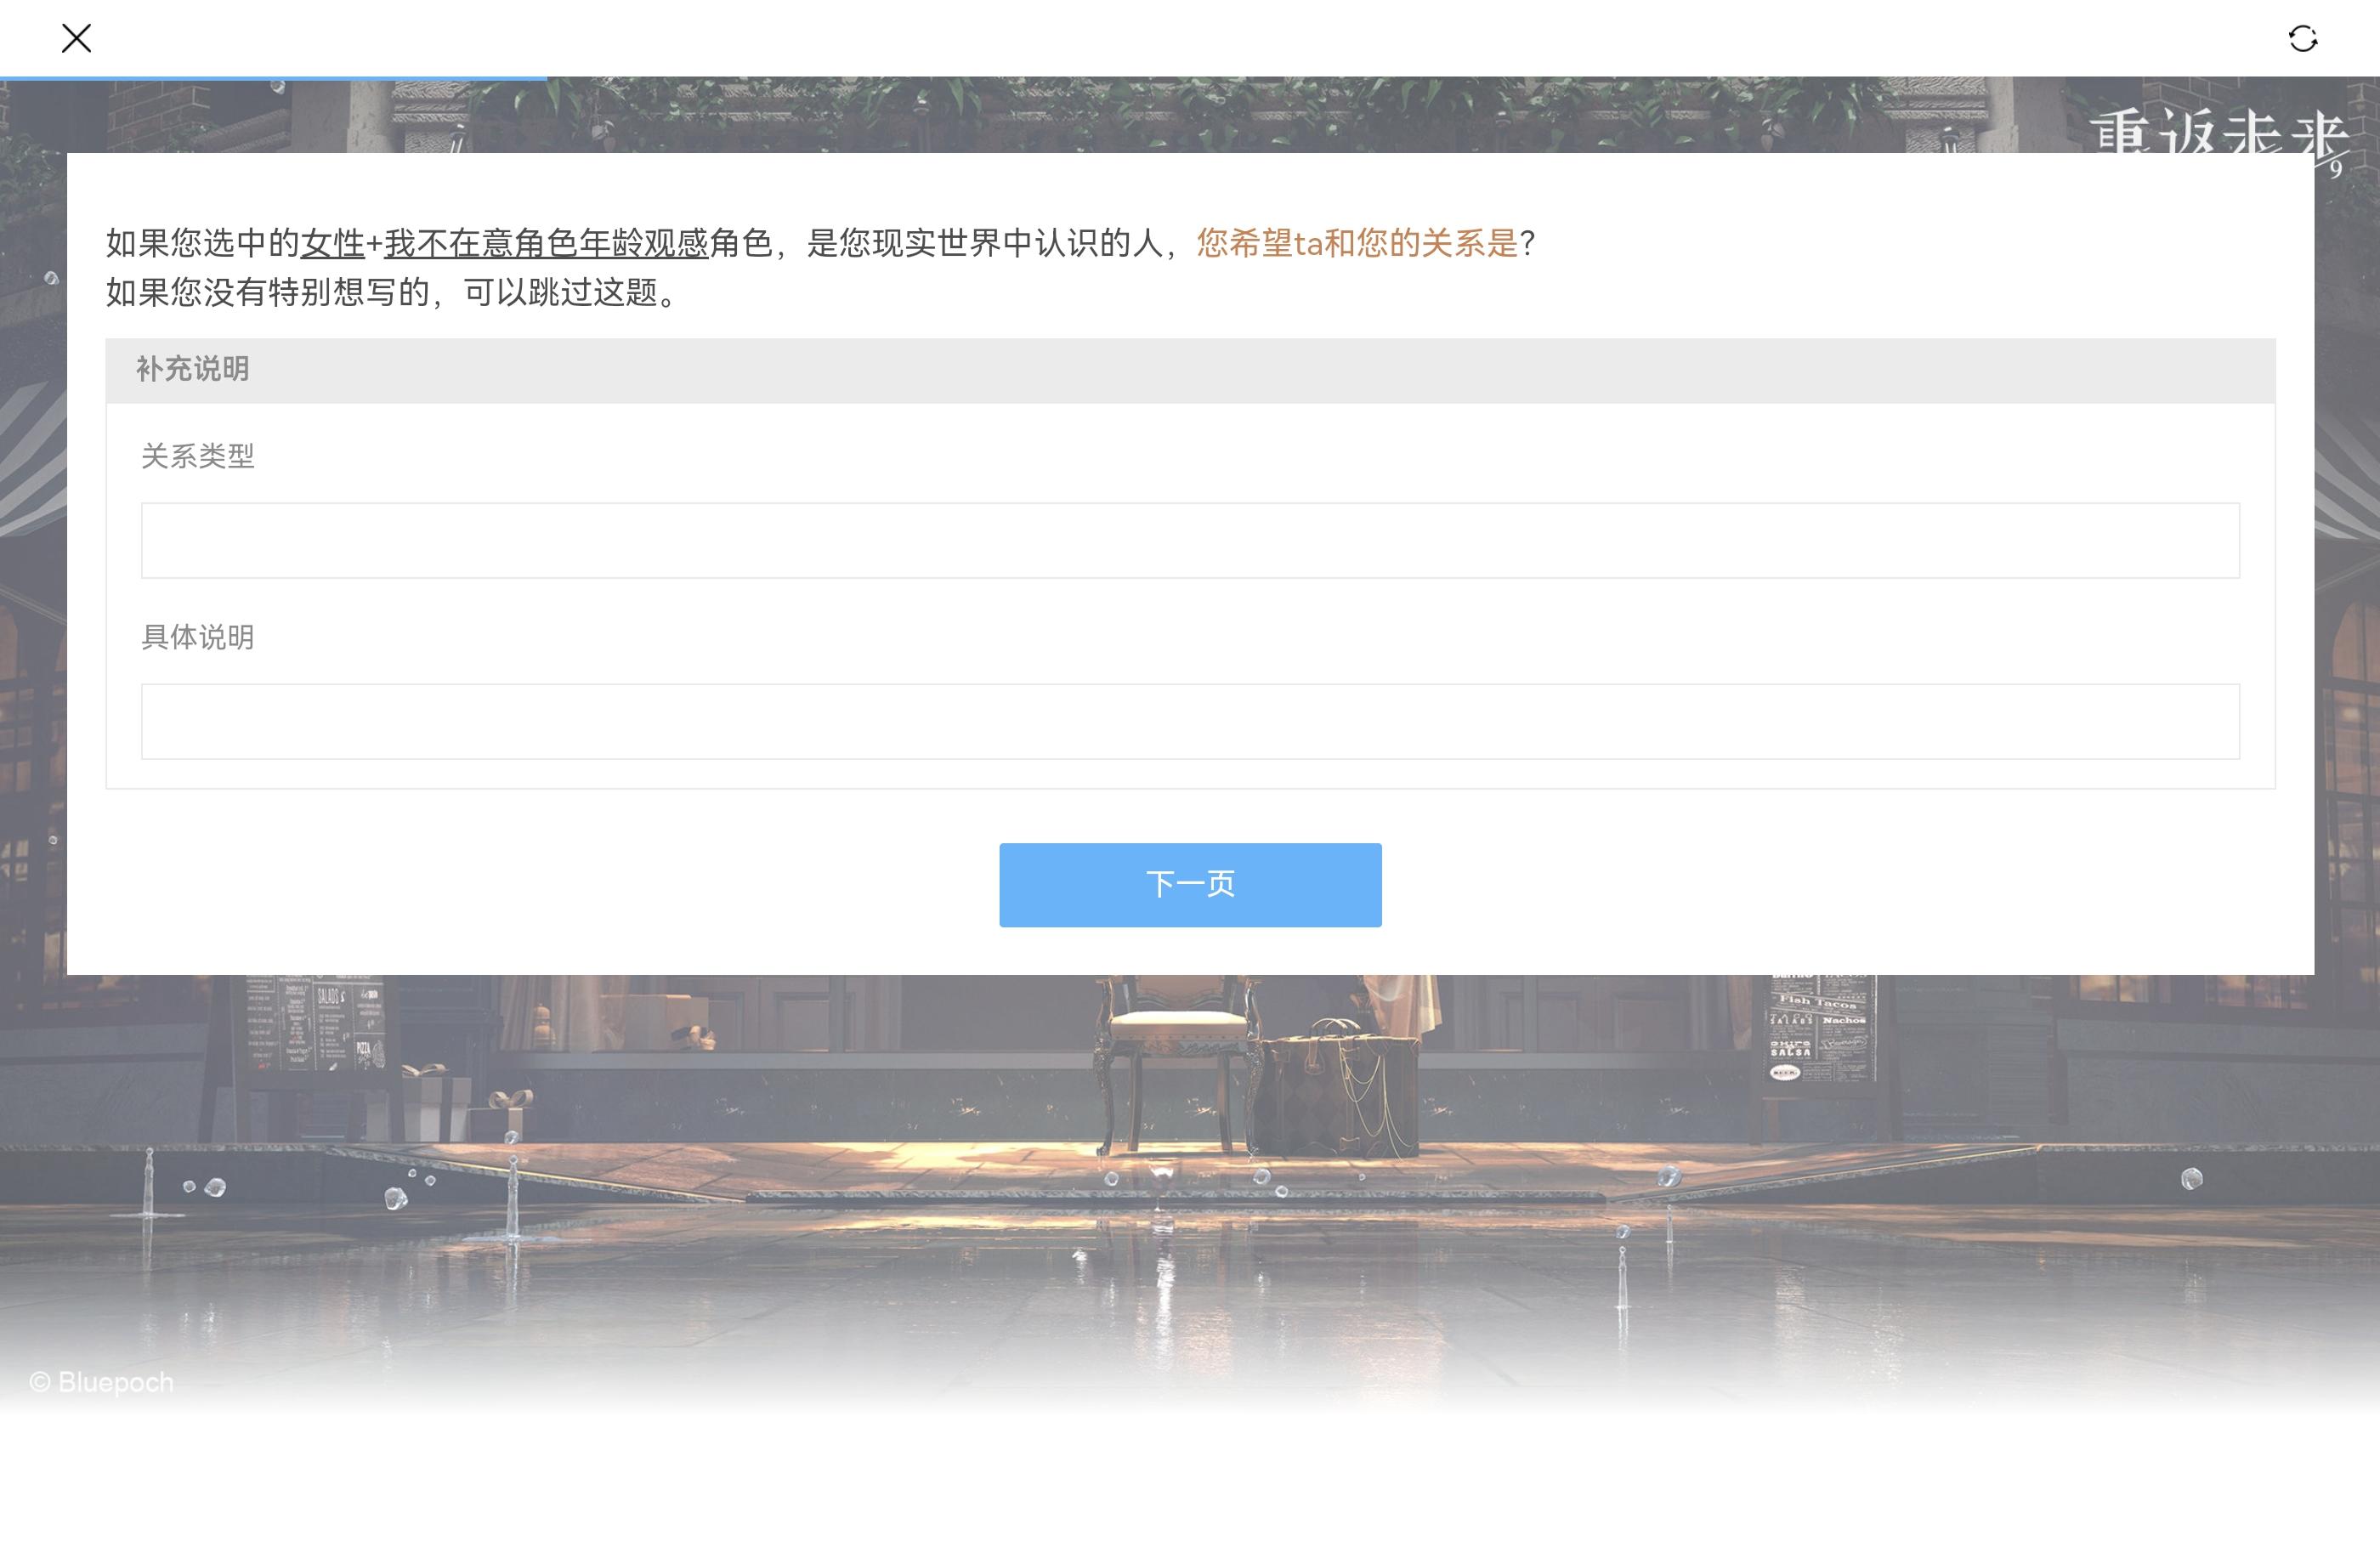
Task: Click the © Bluepoch copyright text
Action: [x=101, y=1382]
